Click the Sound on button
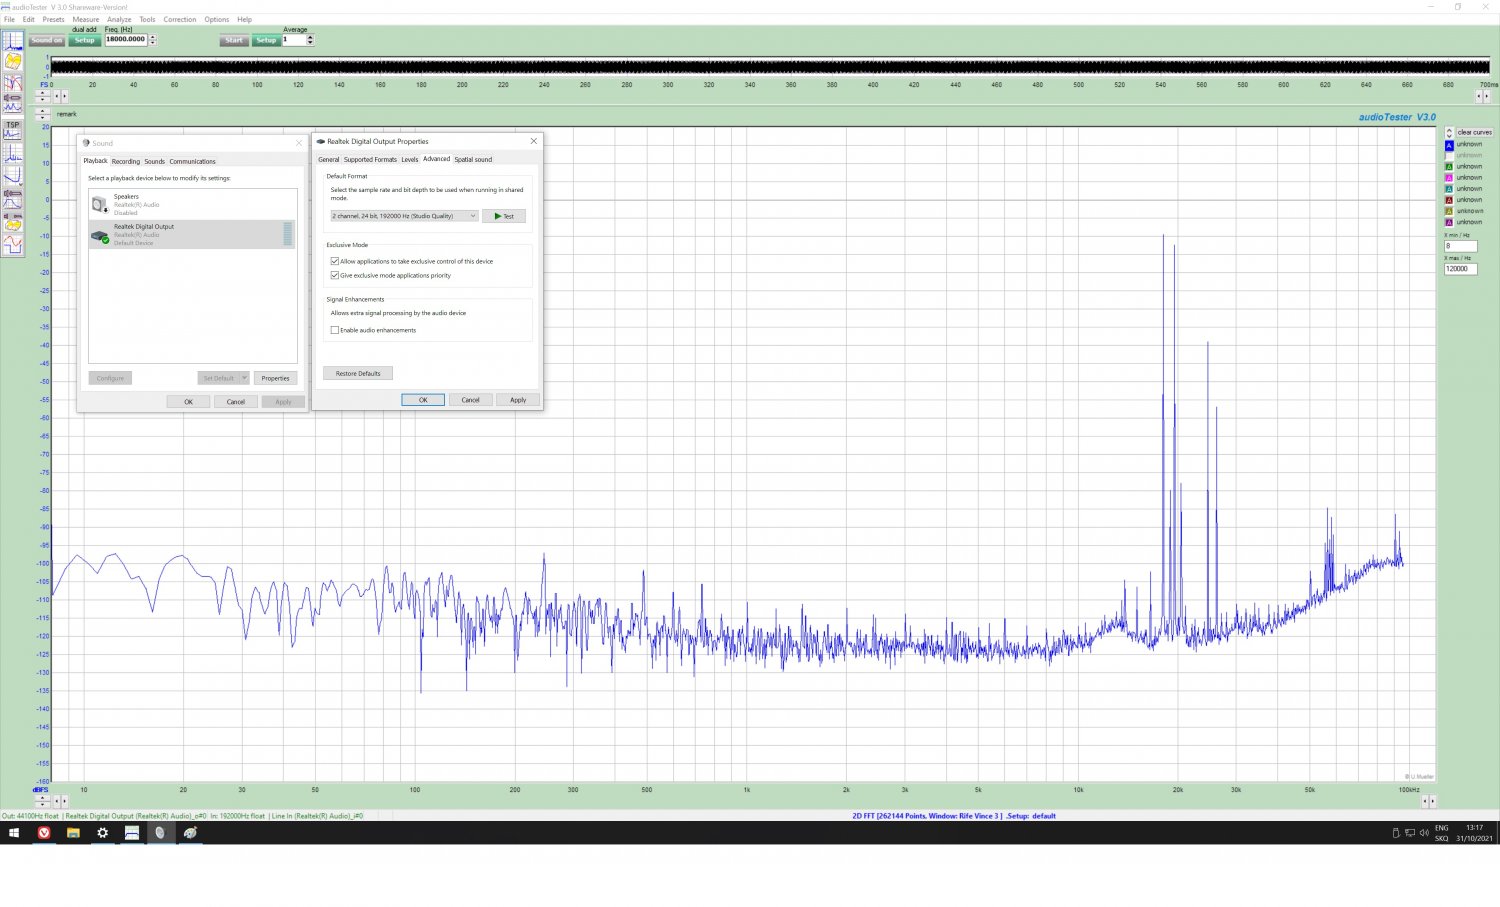 point(47,40)
